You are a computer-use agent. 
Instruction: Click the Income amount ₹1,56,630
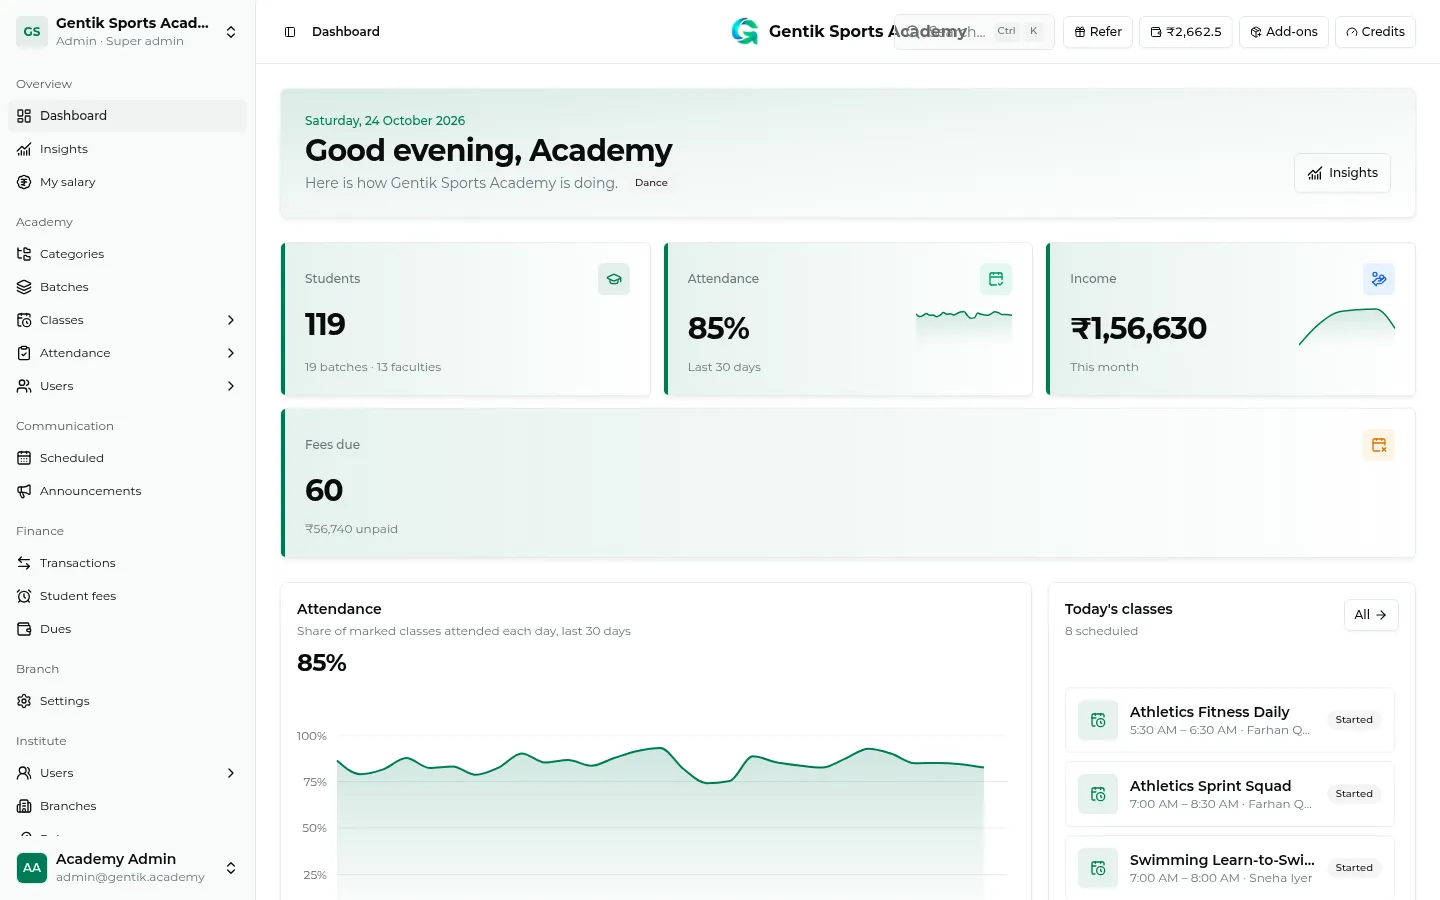(x=1138, y=328)
